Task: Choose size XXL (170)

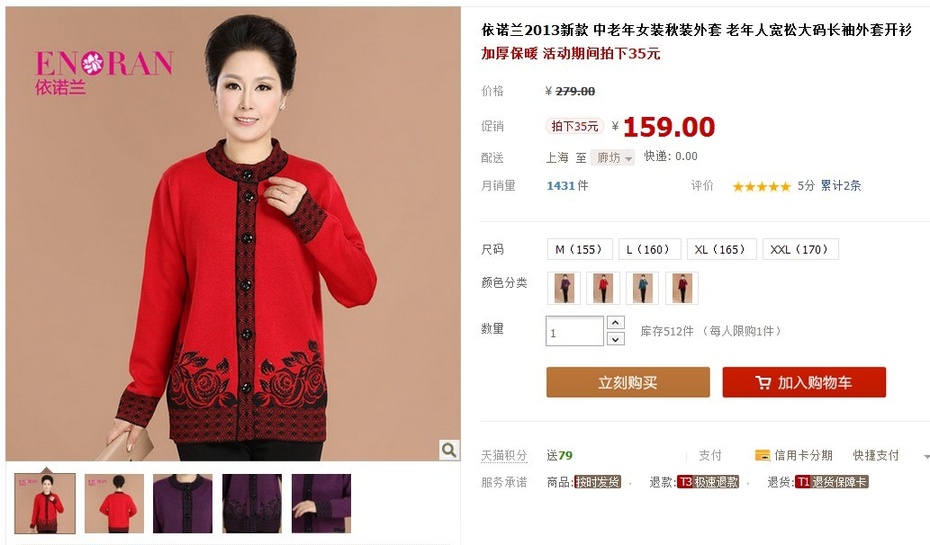Action: [x=800, y=249]
